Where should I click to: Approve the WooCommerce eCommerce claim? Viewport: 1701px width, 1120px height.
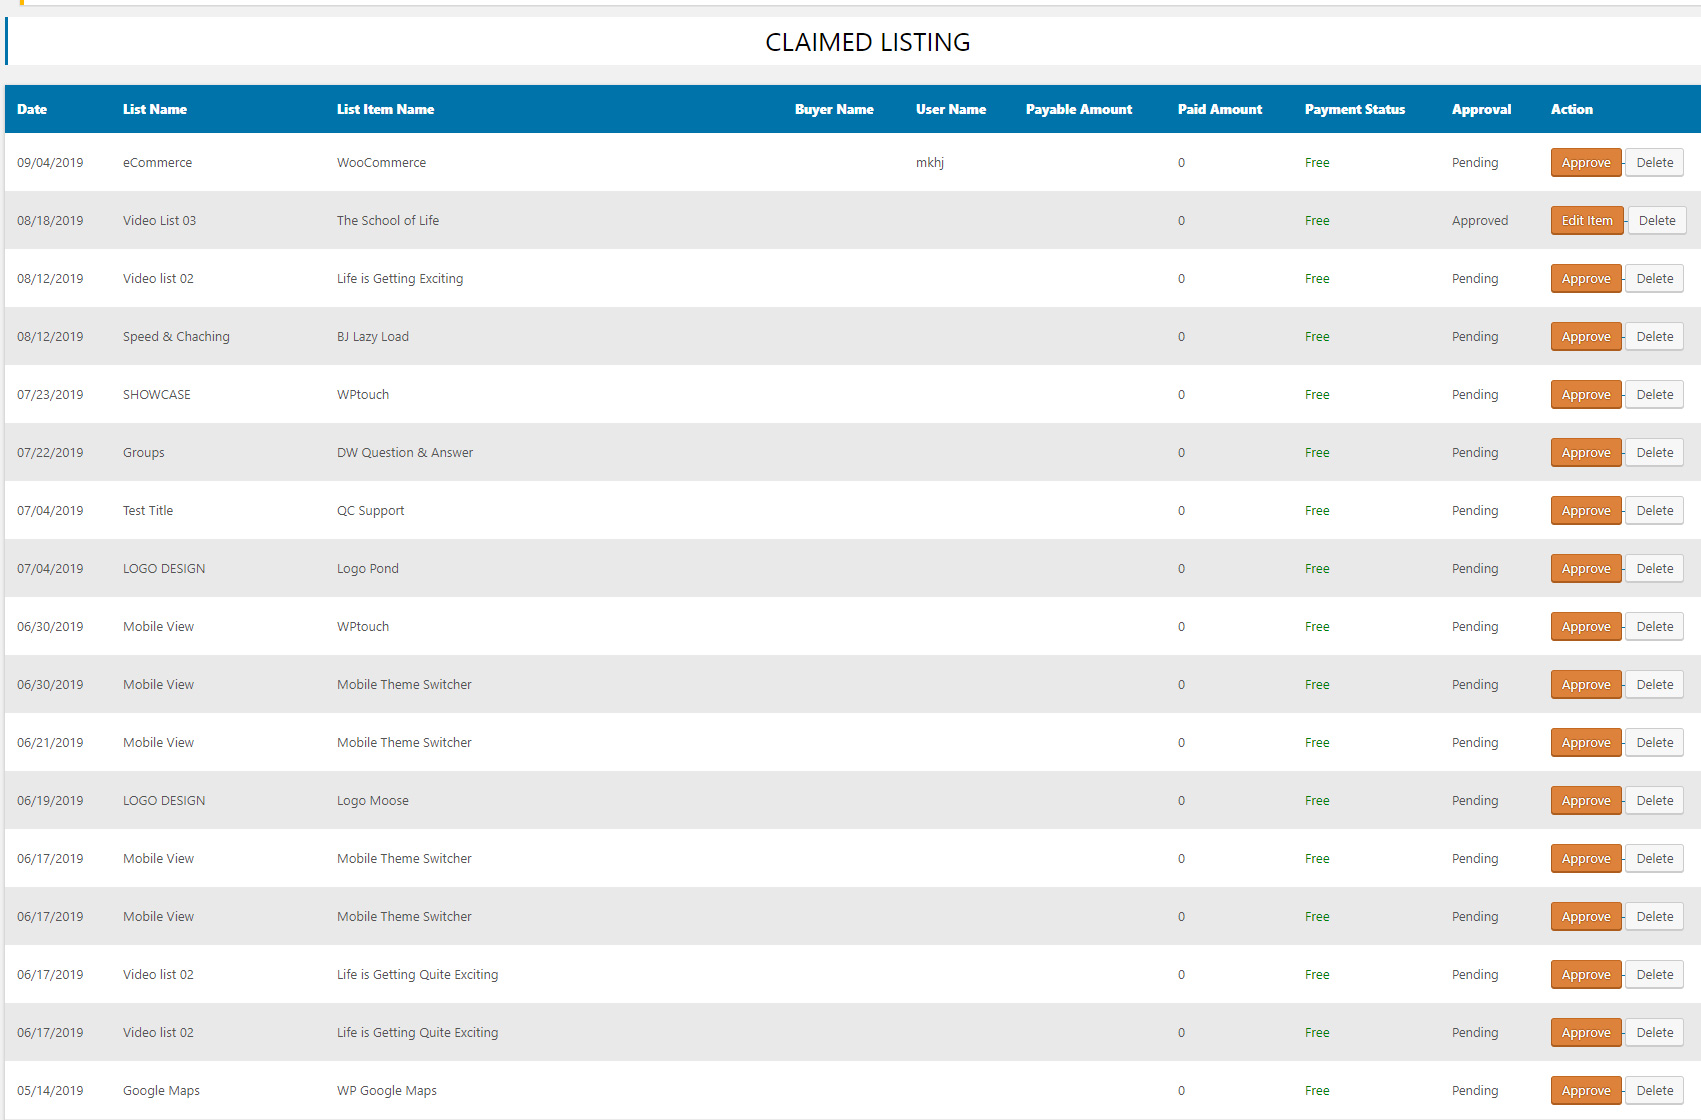pyautogui.click(x=1585, y=163)
